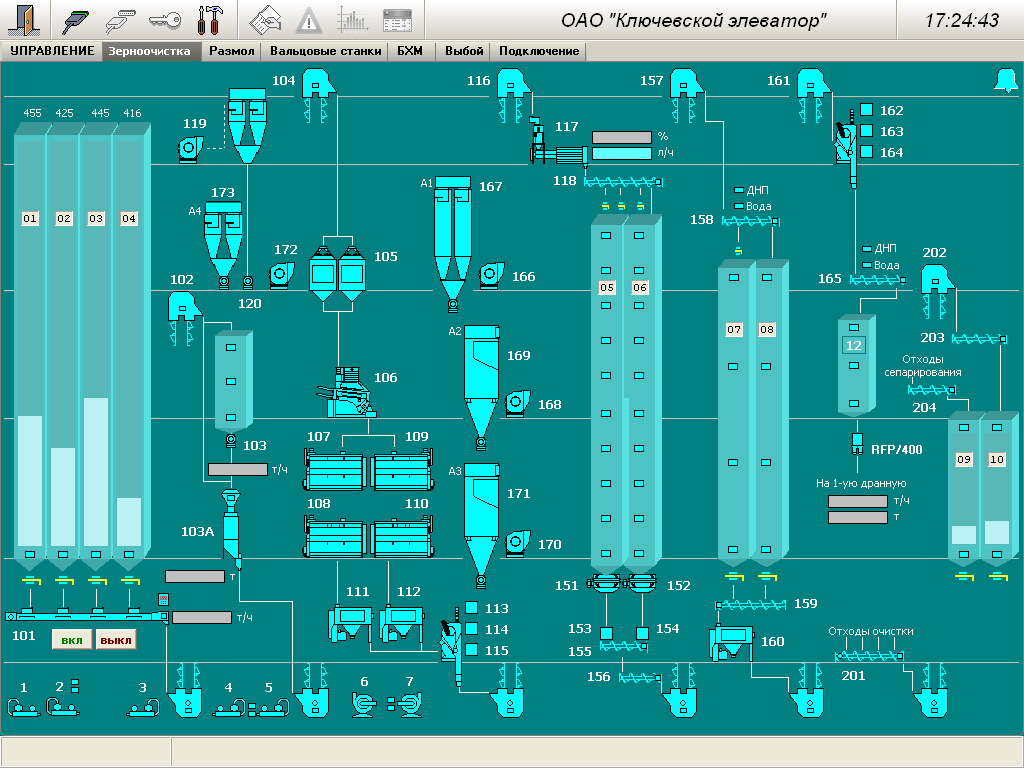Select fan 119 icon

(x=190, y=148)
